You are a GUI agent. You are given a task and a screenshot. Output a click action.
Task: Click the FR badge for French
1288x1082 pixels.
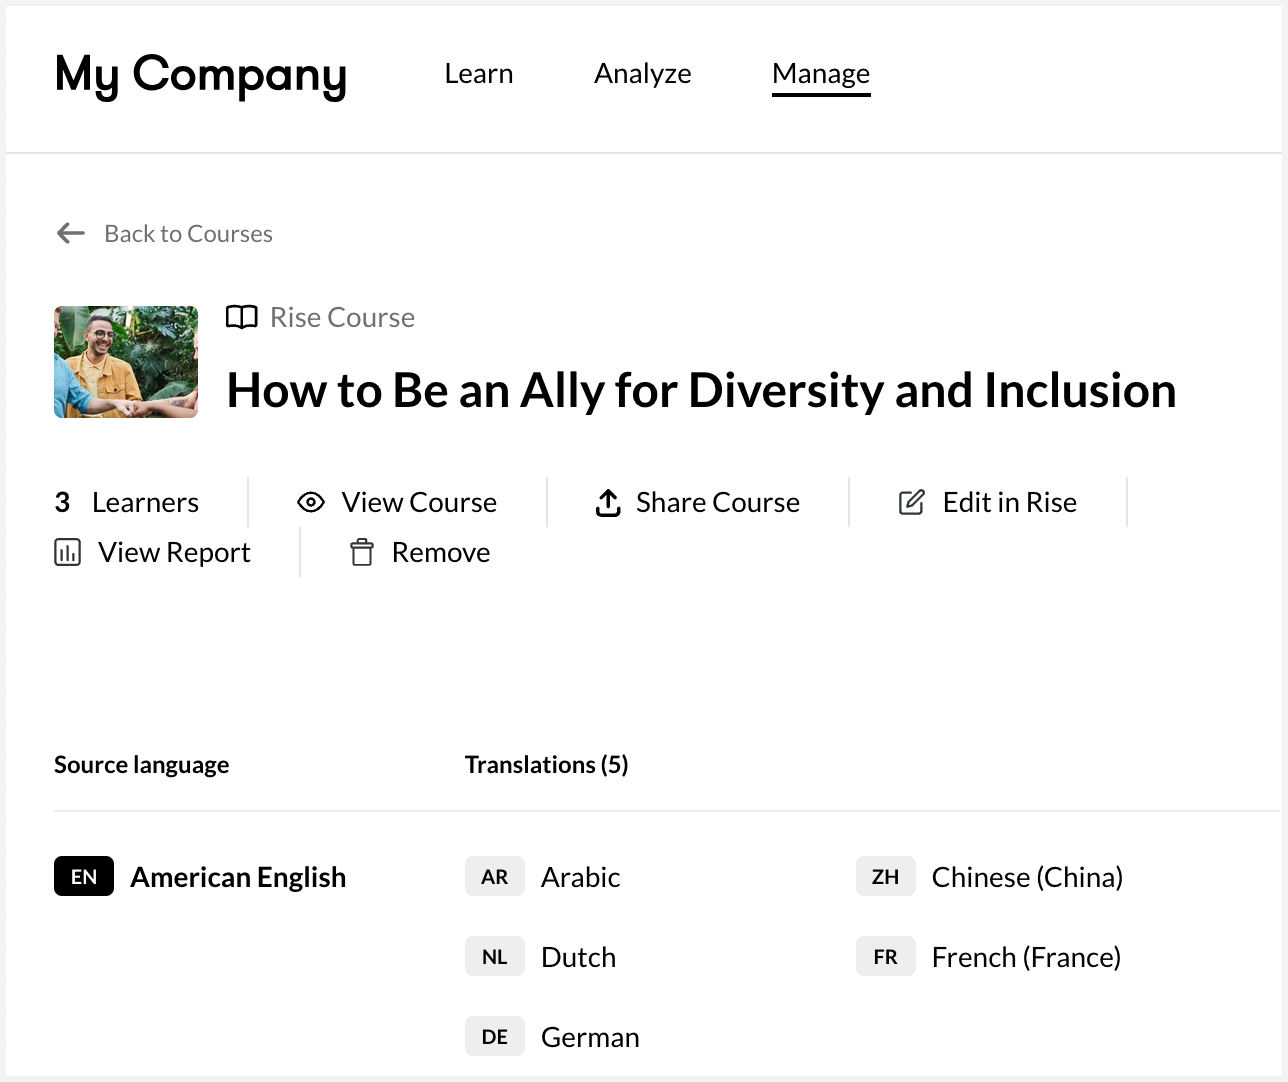tap(885, 956)
